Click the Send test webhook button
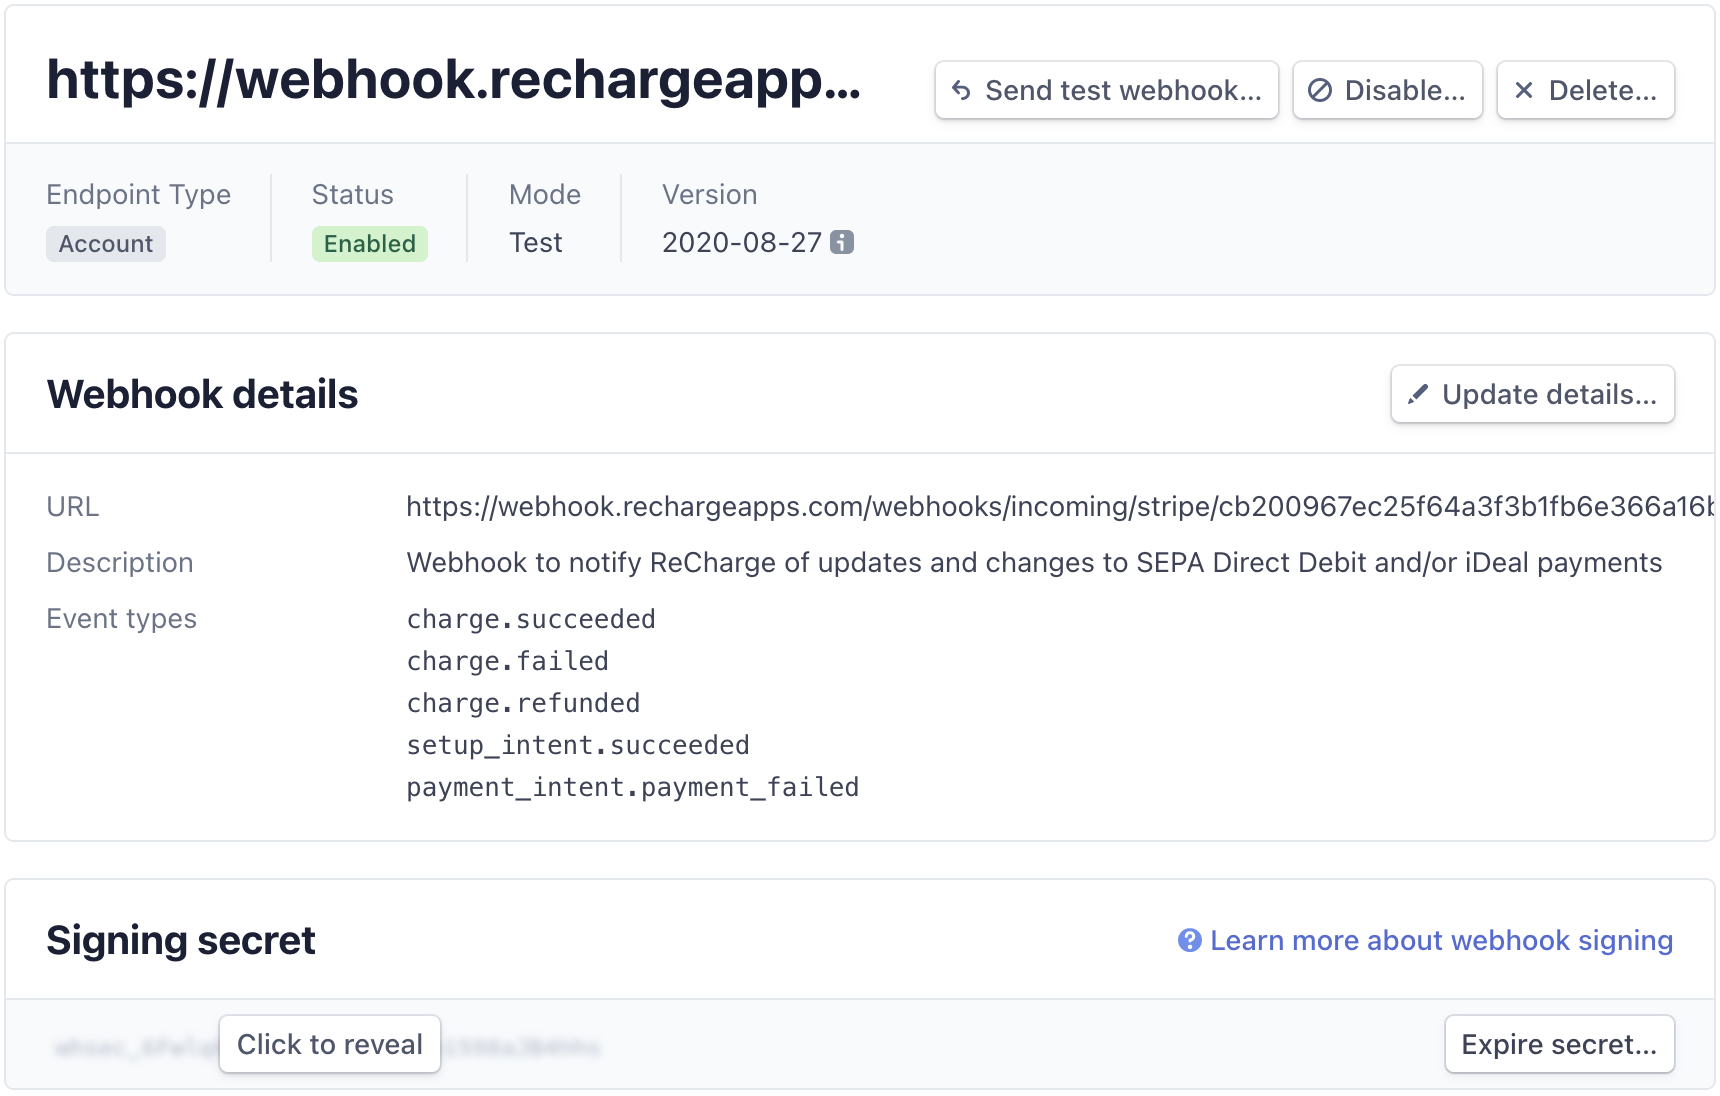The width and height of the screenshot is (1720, 1096). pyautogui.click(x=1106, y=90)
